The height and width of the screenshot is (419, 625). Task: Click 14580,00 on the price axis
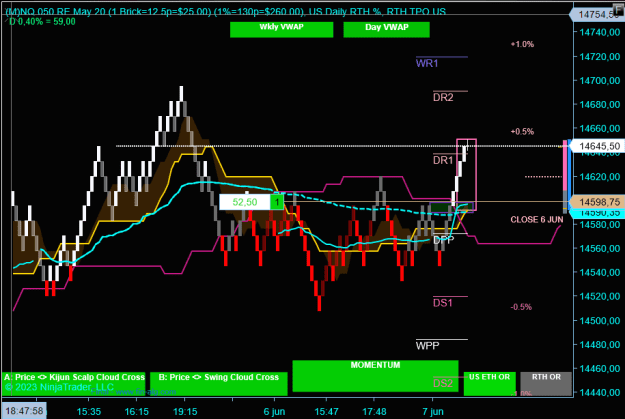pyautogui.click(x=599, y=224)
